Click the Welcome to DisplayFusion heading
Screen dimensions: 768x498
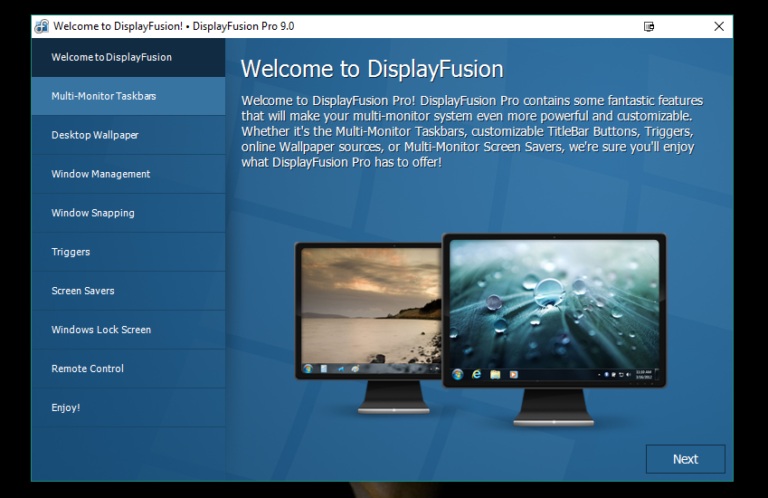pyautogui.click(x=372, y=69)
